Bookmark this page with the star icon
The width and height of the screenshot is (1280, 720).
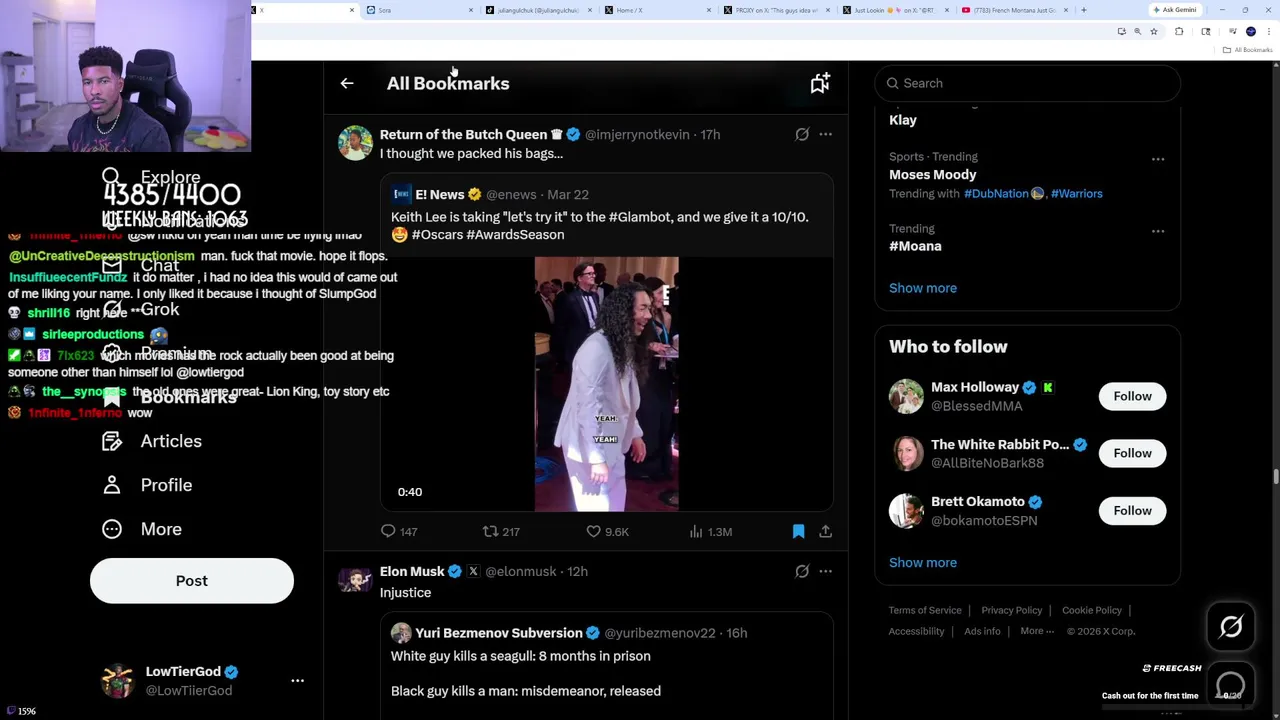pyautogui.click(x=1153, y=32)
